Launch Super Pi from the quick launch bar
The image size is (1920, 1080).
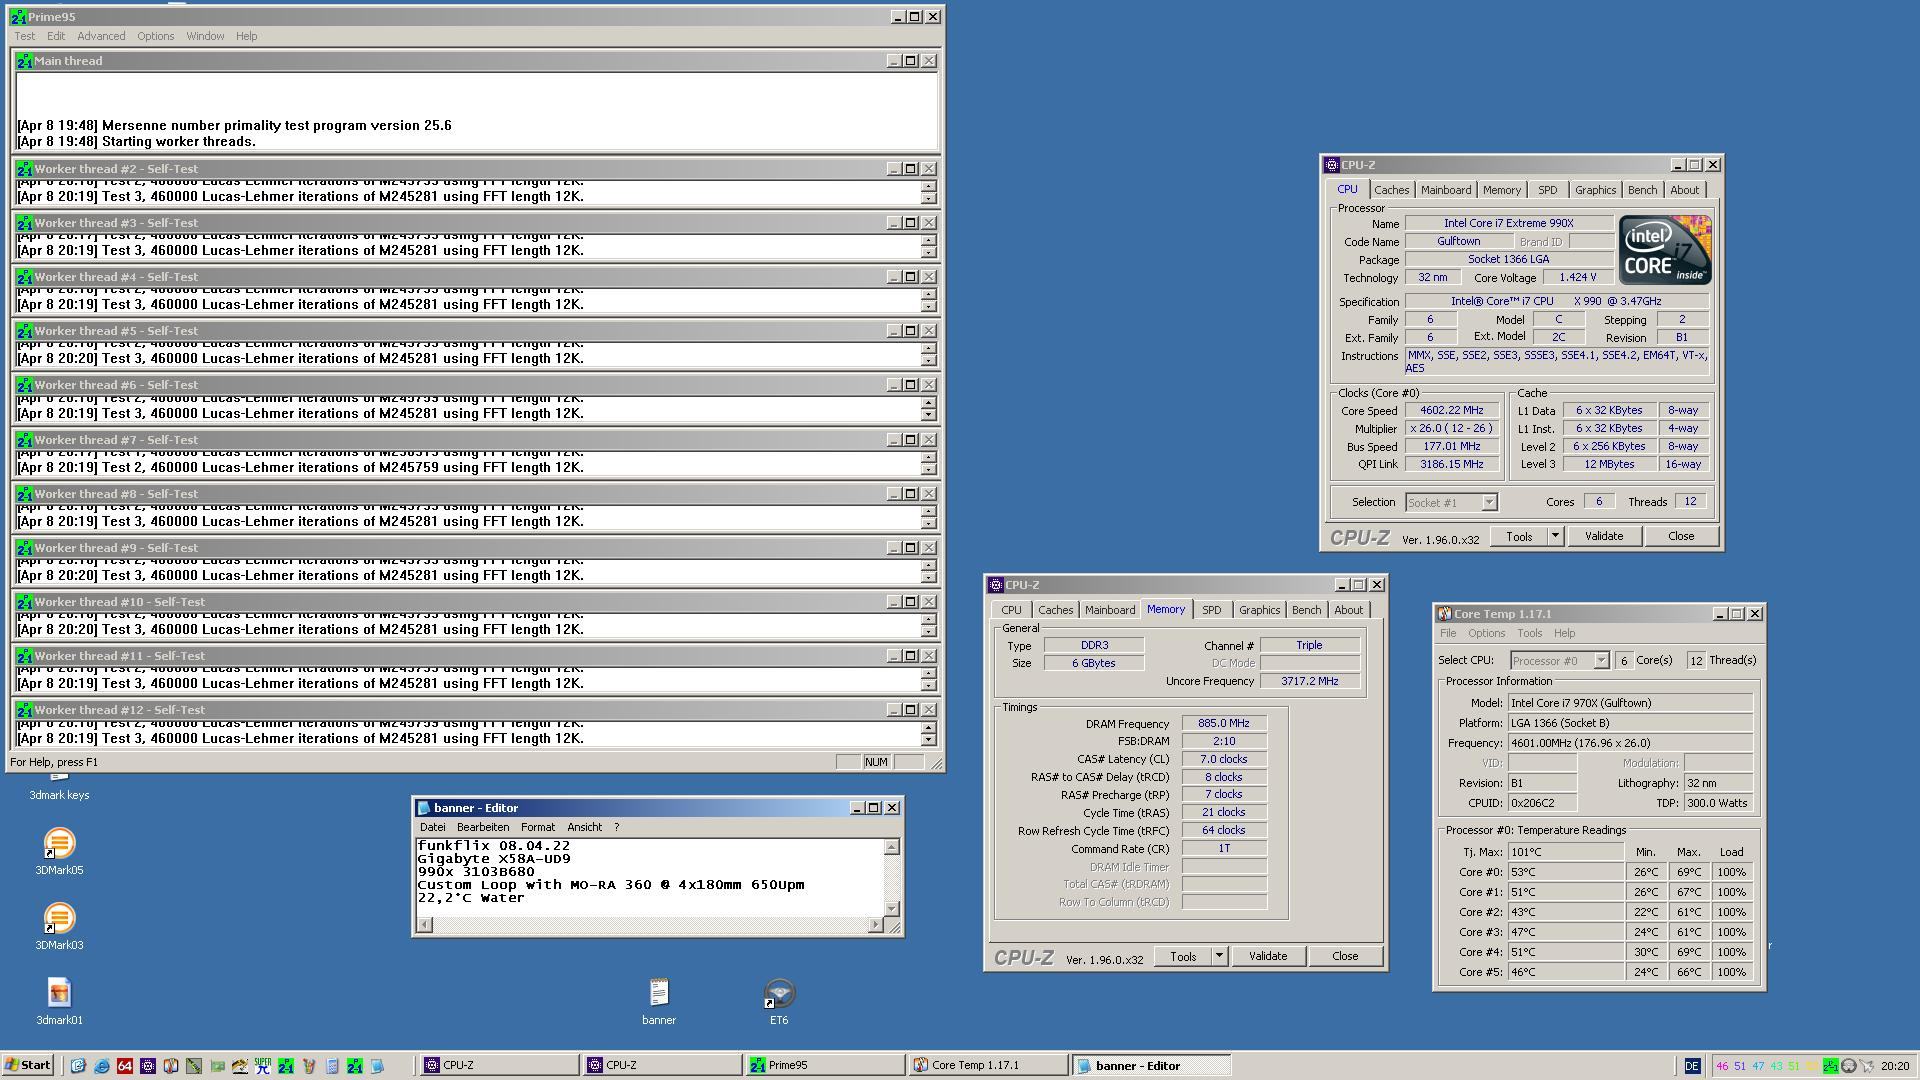263,1066
